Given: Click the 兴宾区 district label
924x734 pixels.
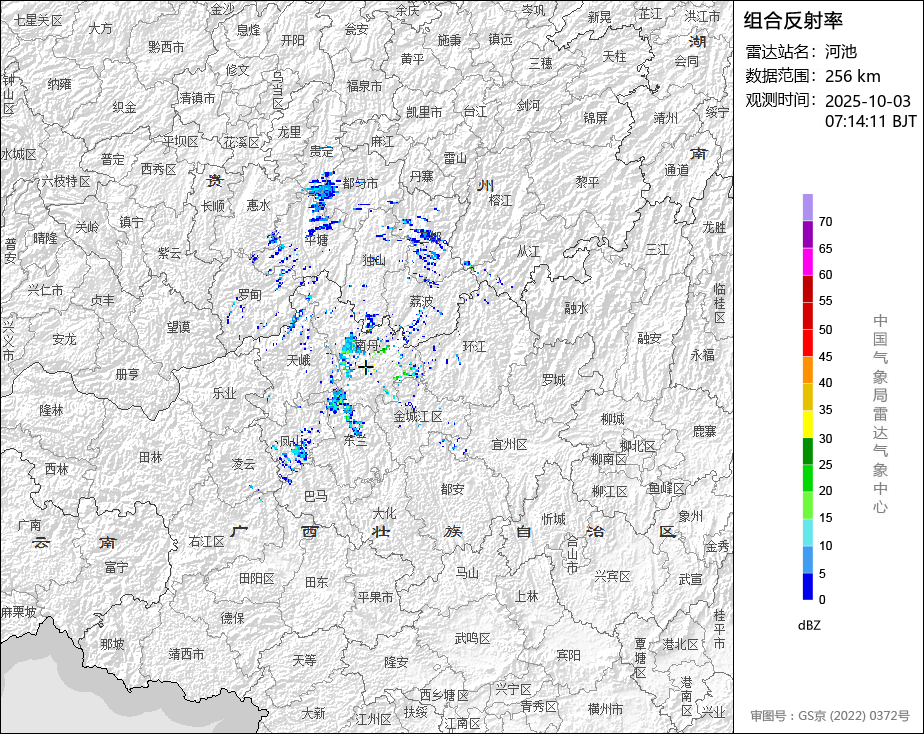Looking at the screenshot, I should pos(612,576).
